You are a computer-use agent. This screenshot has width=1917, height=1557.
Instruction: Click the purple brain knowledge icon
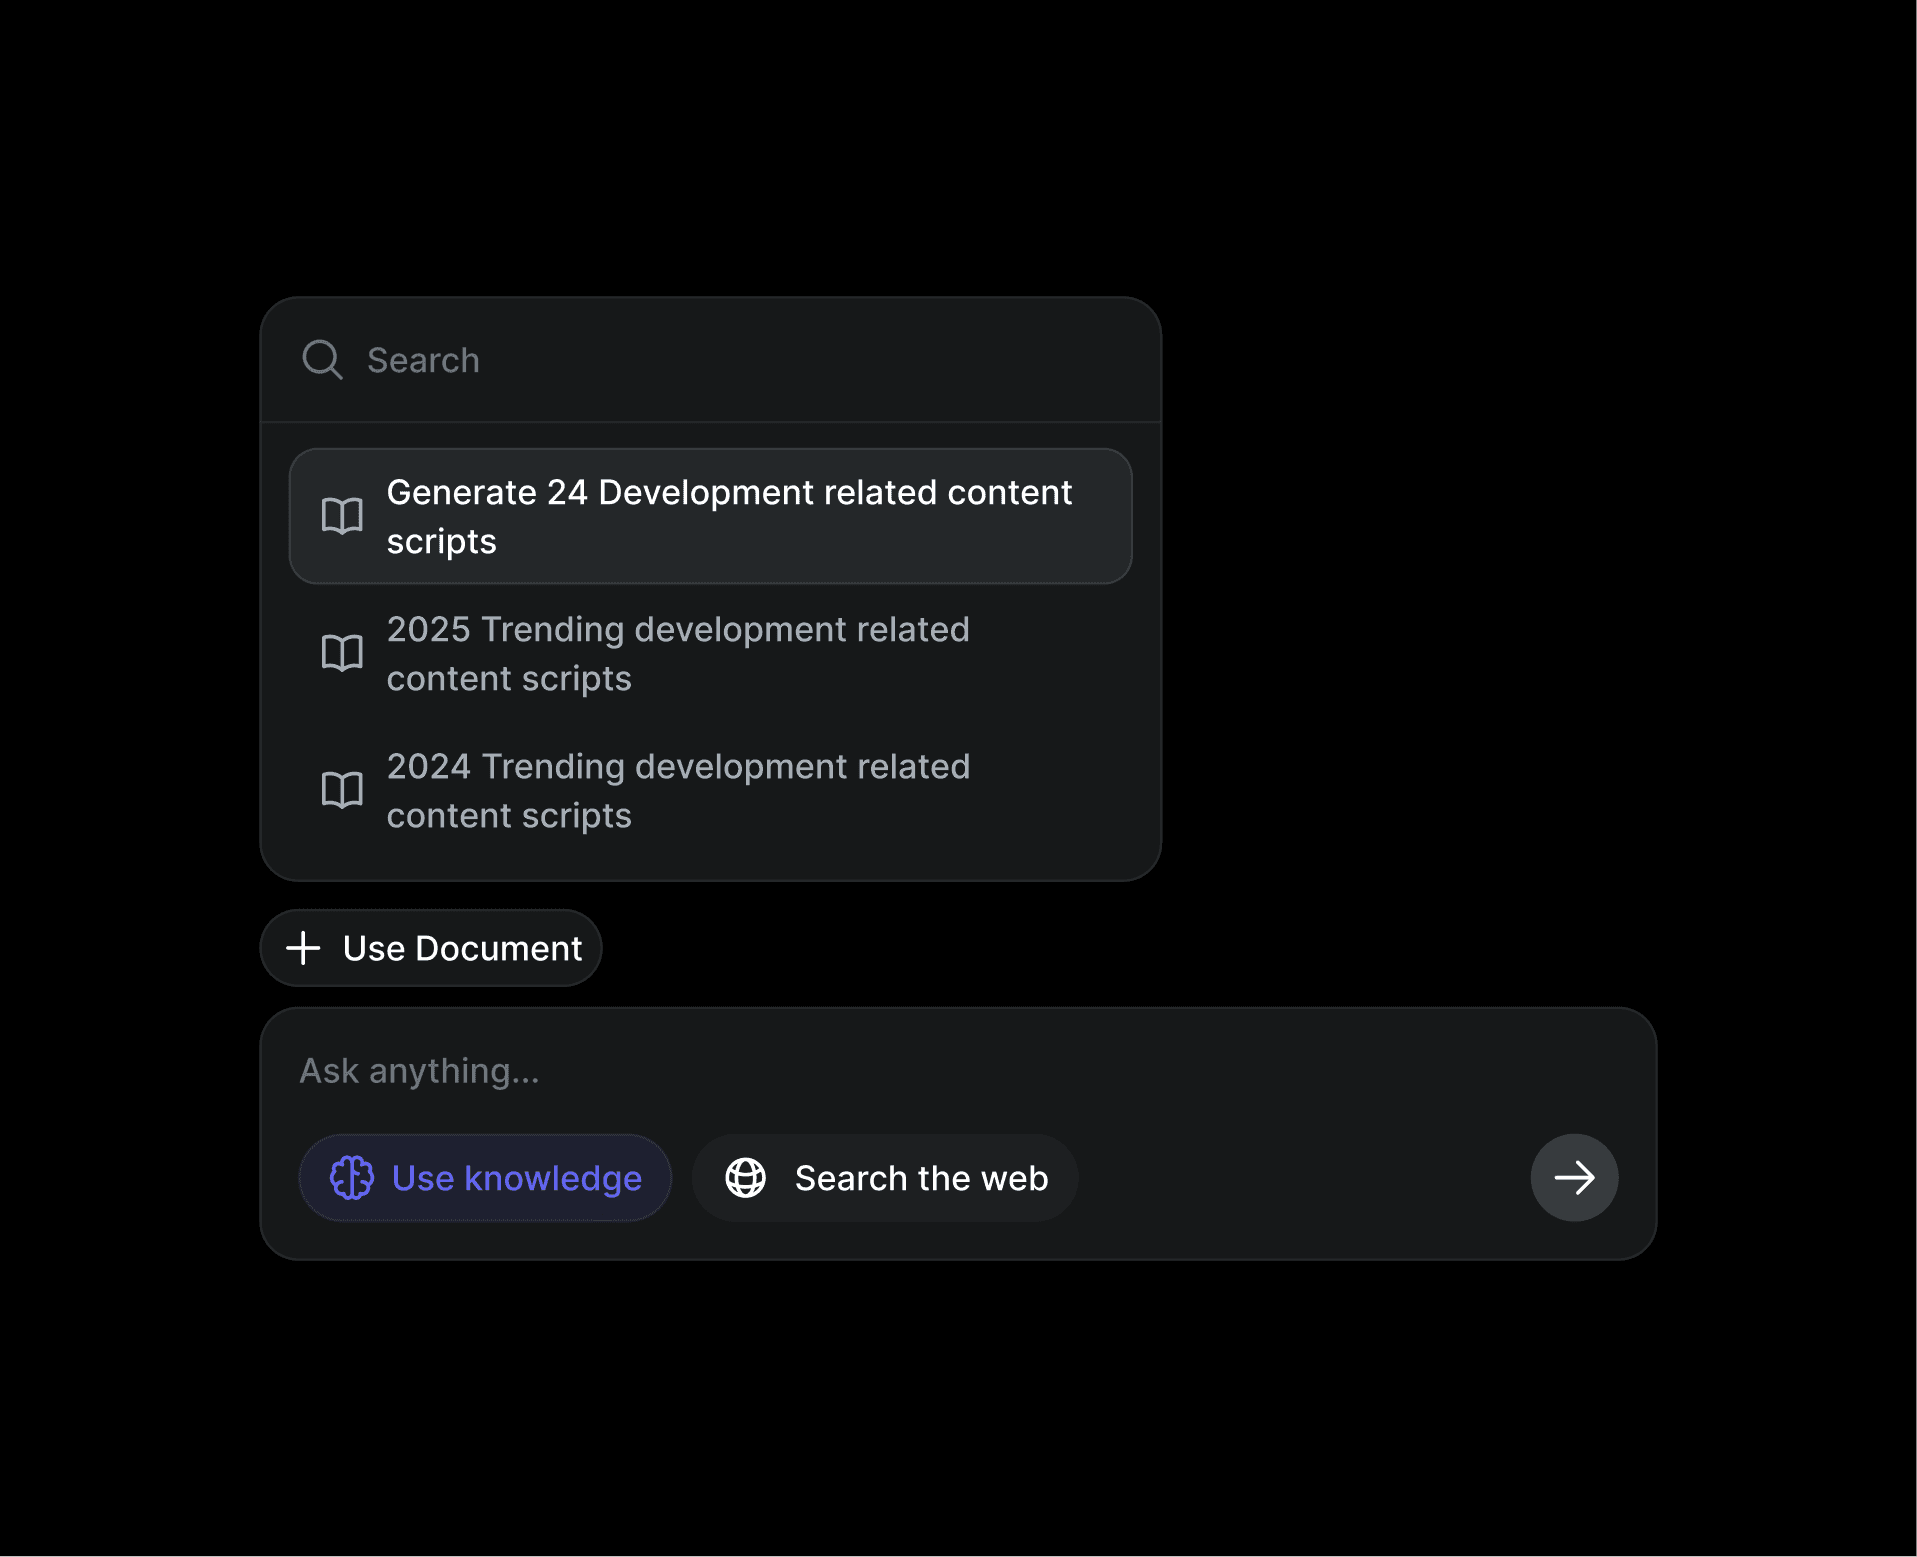coord(352,1178)
